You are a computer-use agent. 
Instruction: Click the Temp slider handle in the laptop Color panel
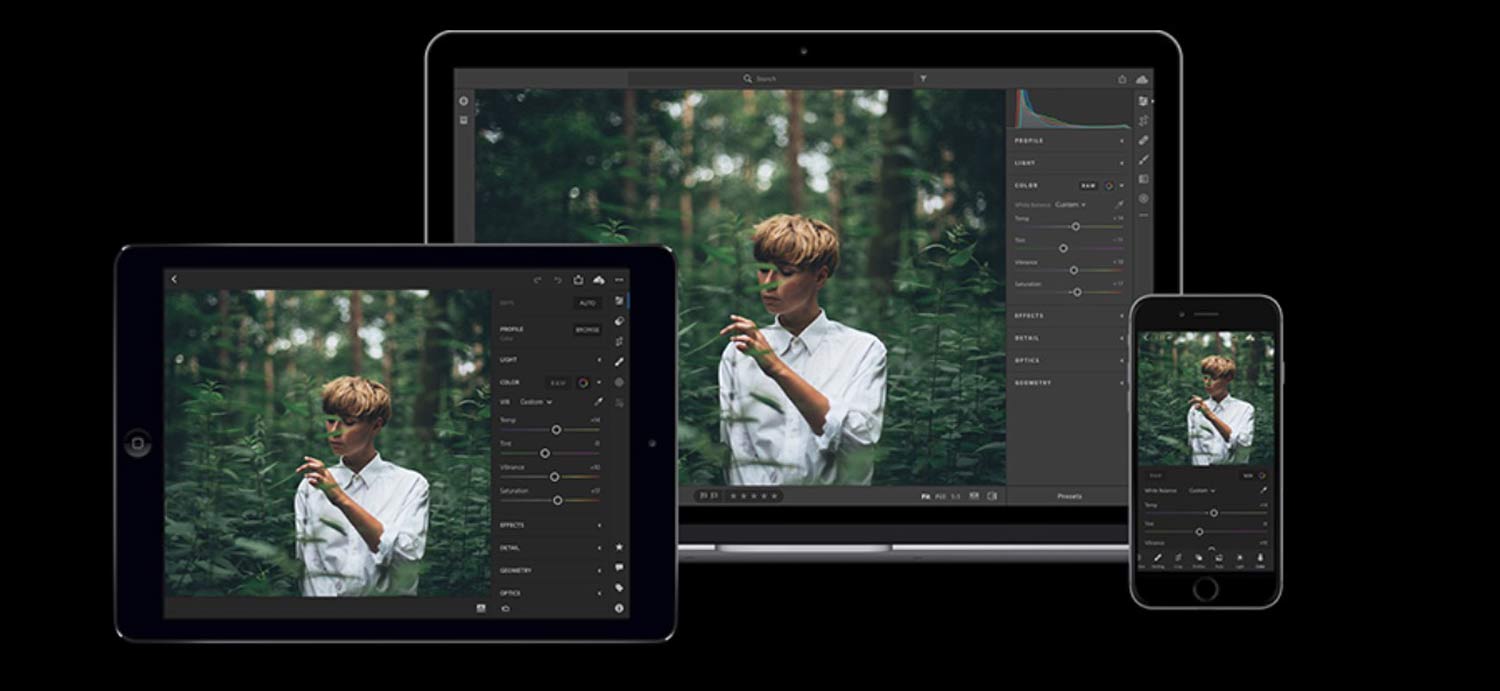pyautogui.click(x=1076, y=226)
